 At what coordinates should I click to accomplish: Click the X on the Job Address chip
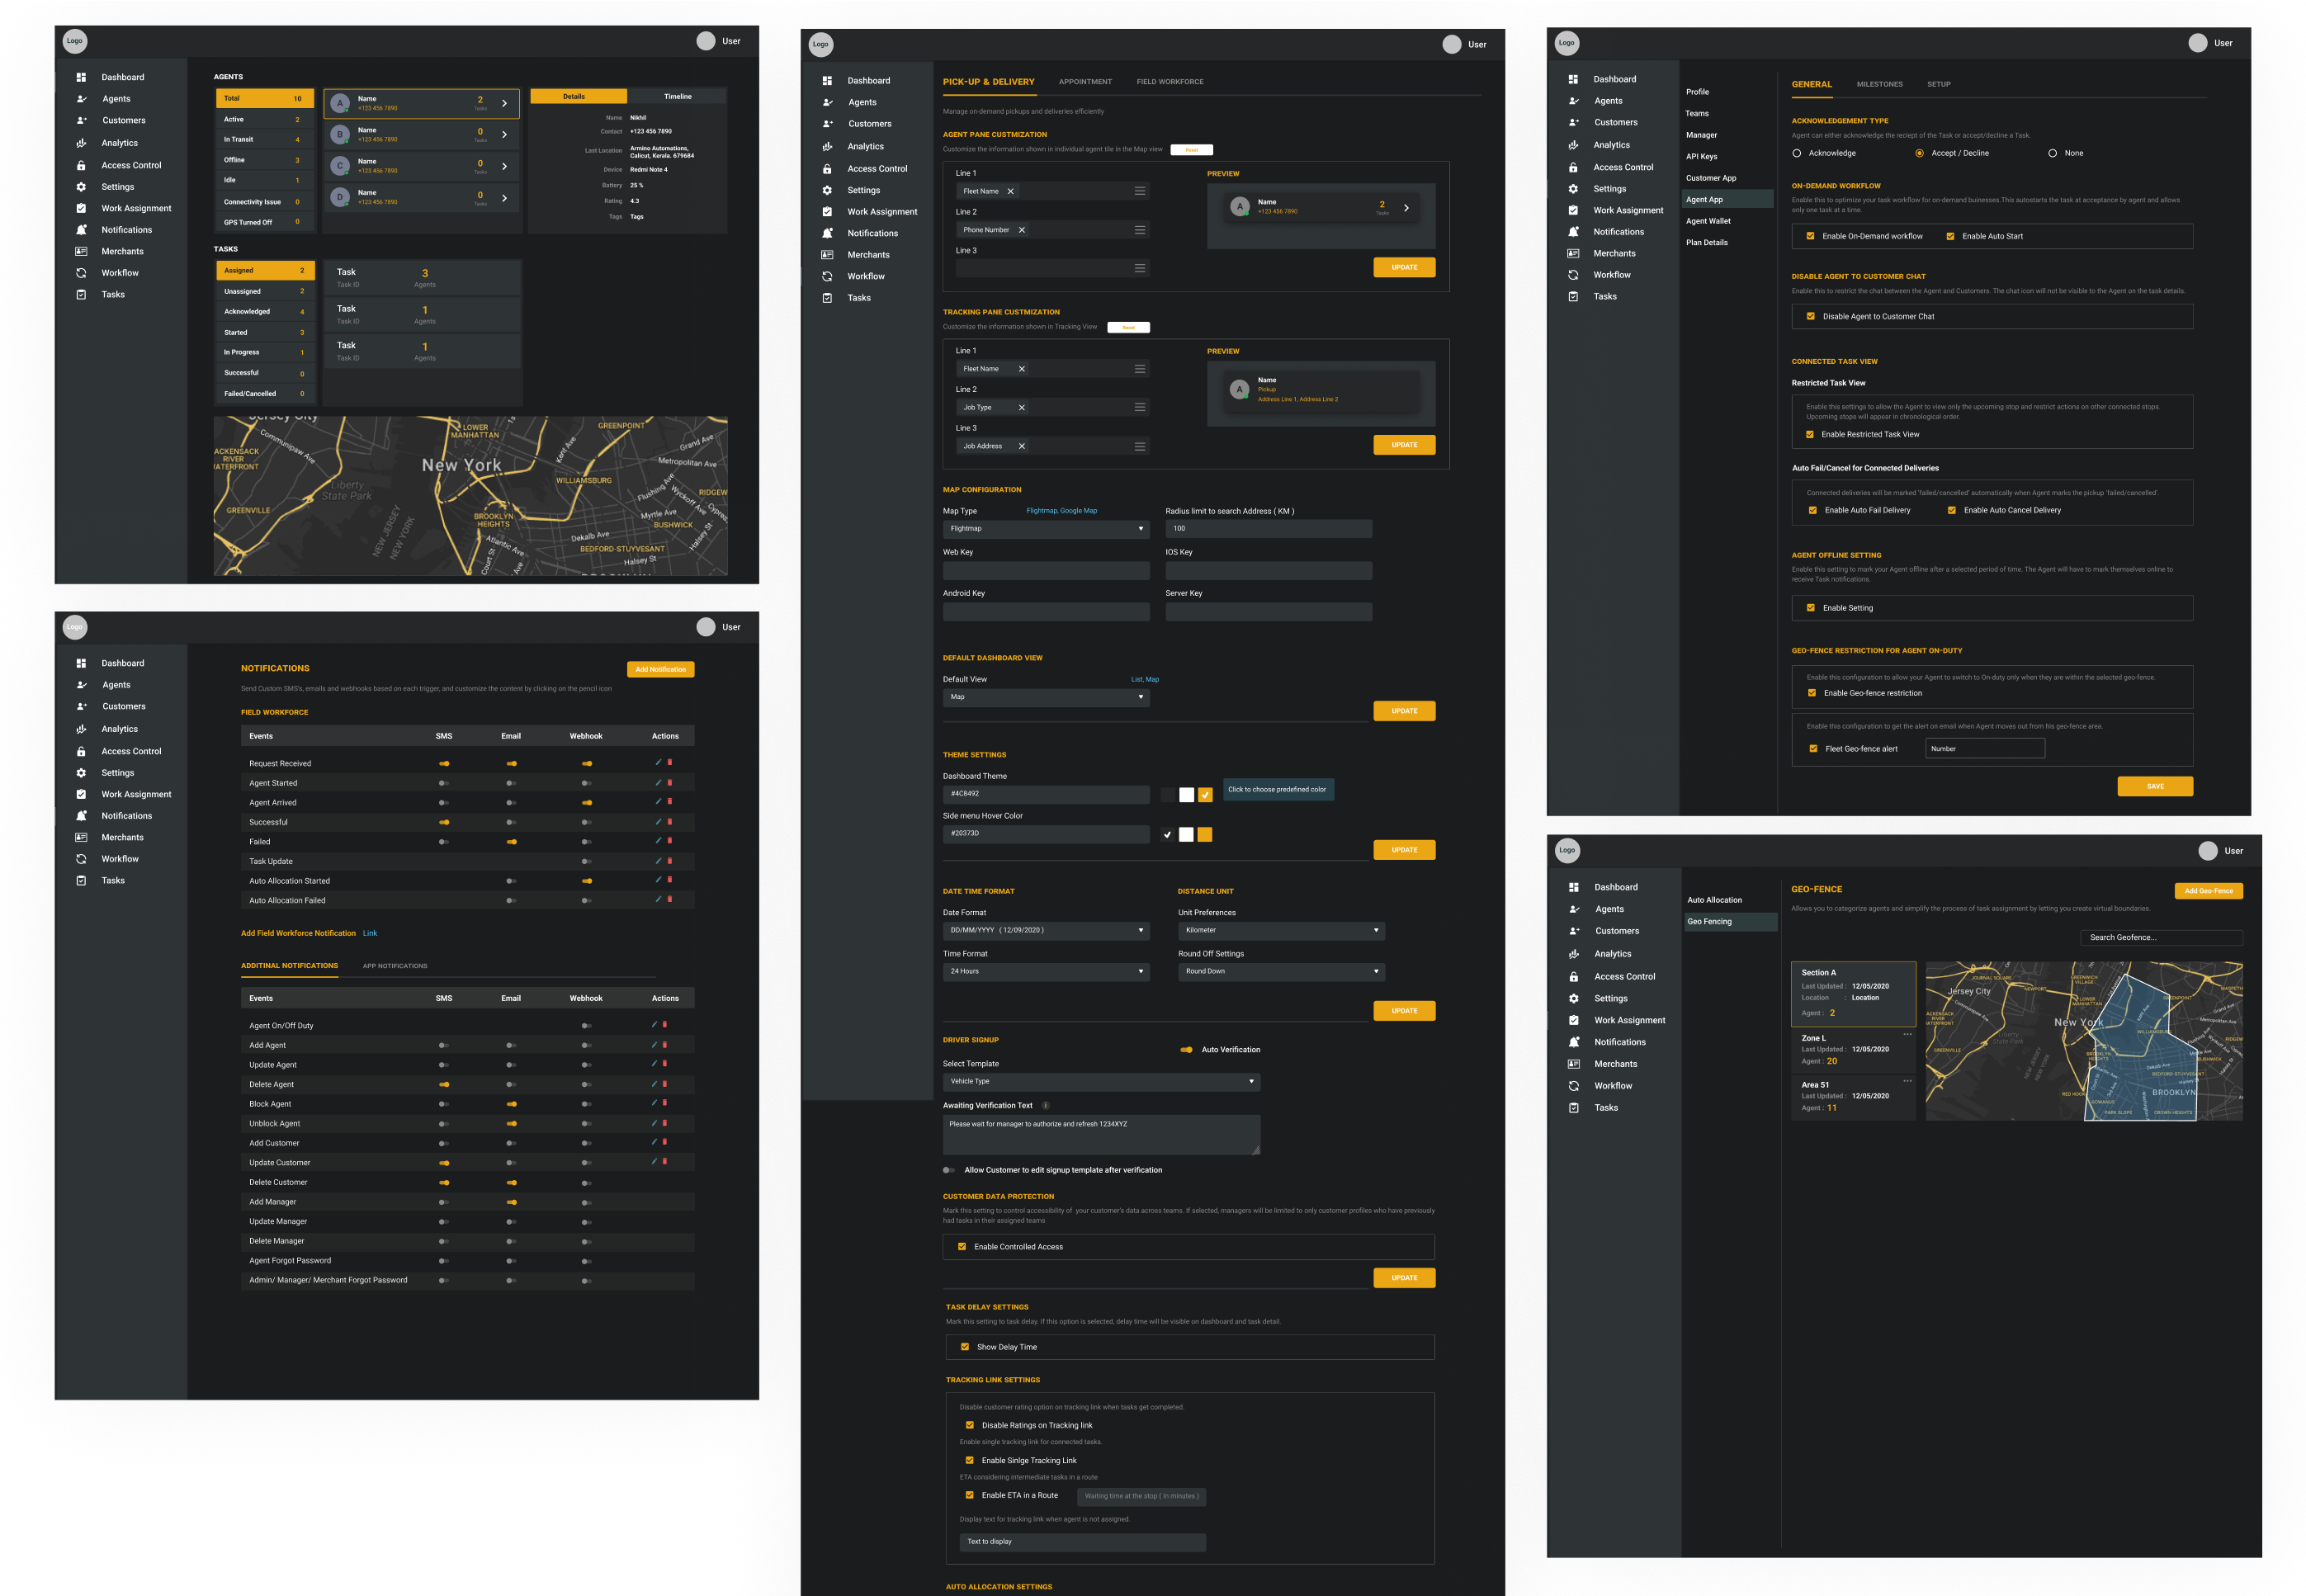tap(1021, 446)
